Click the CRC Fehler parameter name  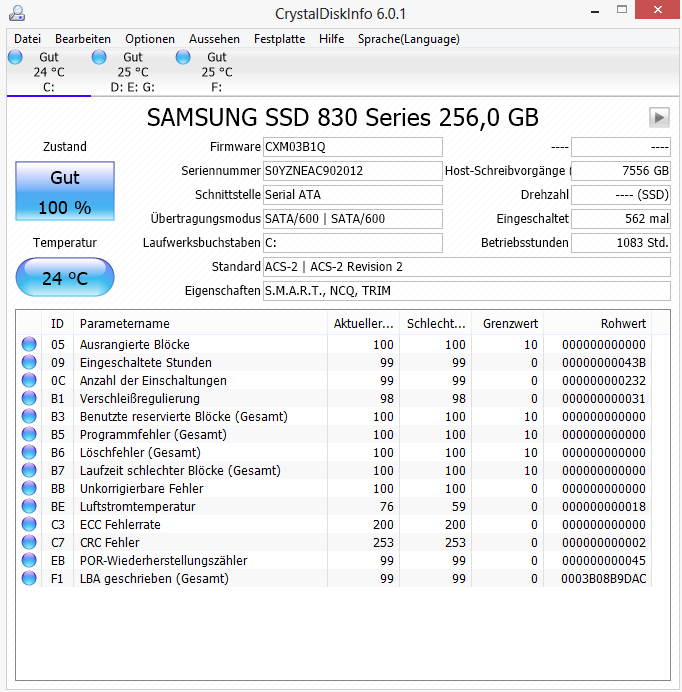pyautogui.click(x=109, y=542)
